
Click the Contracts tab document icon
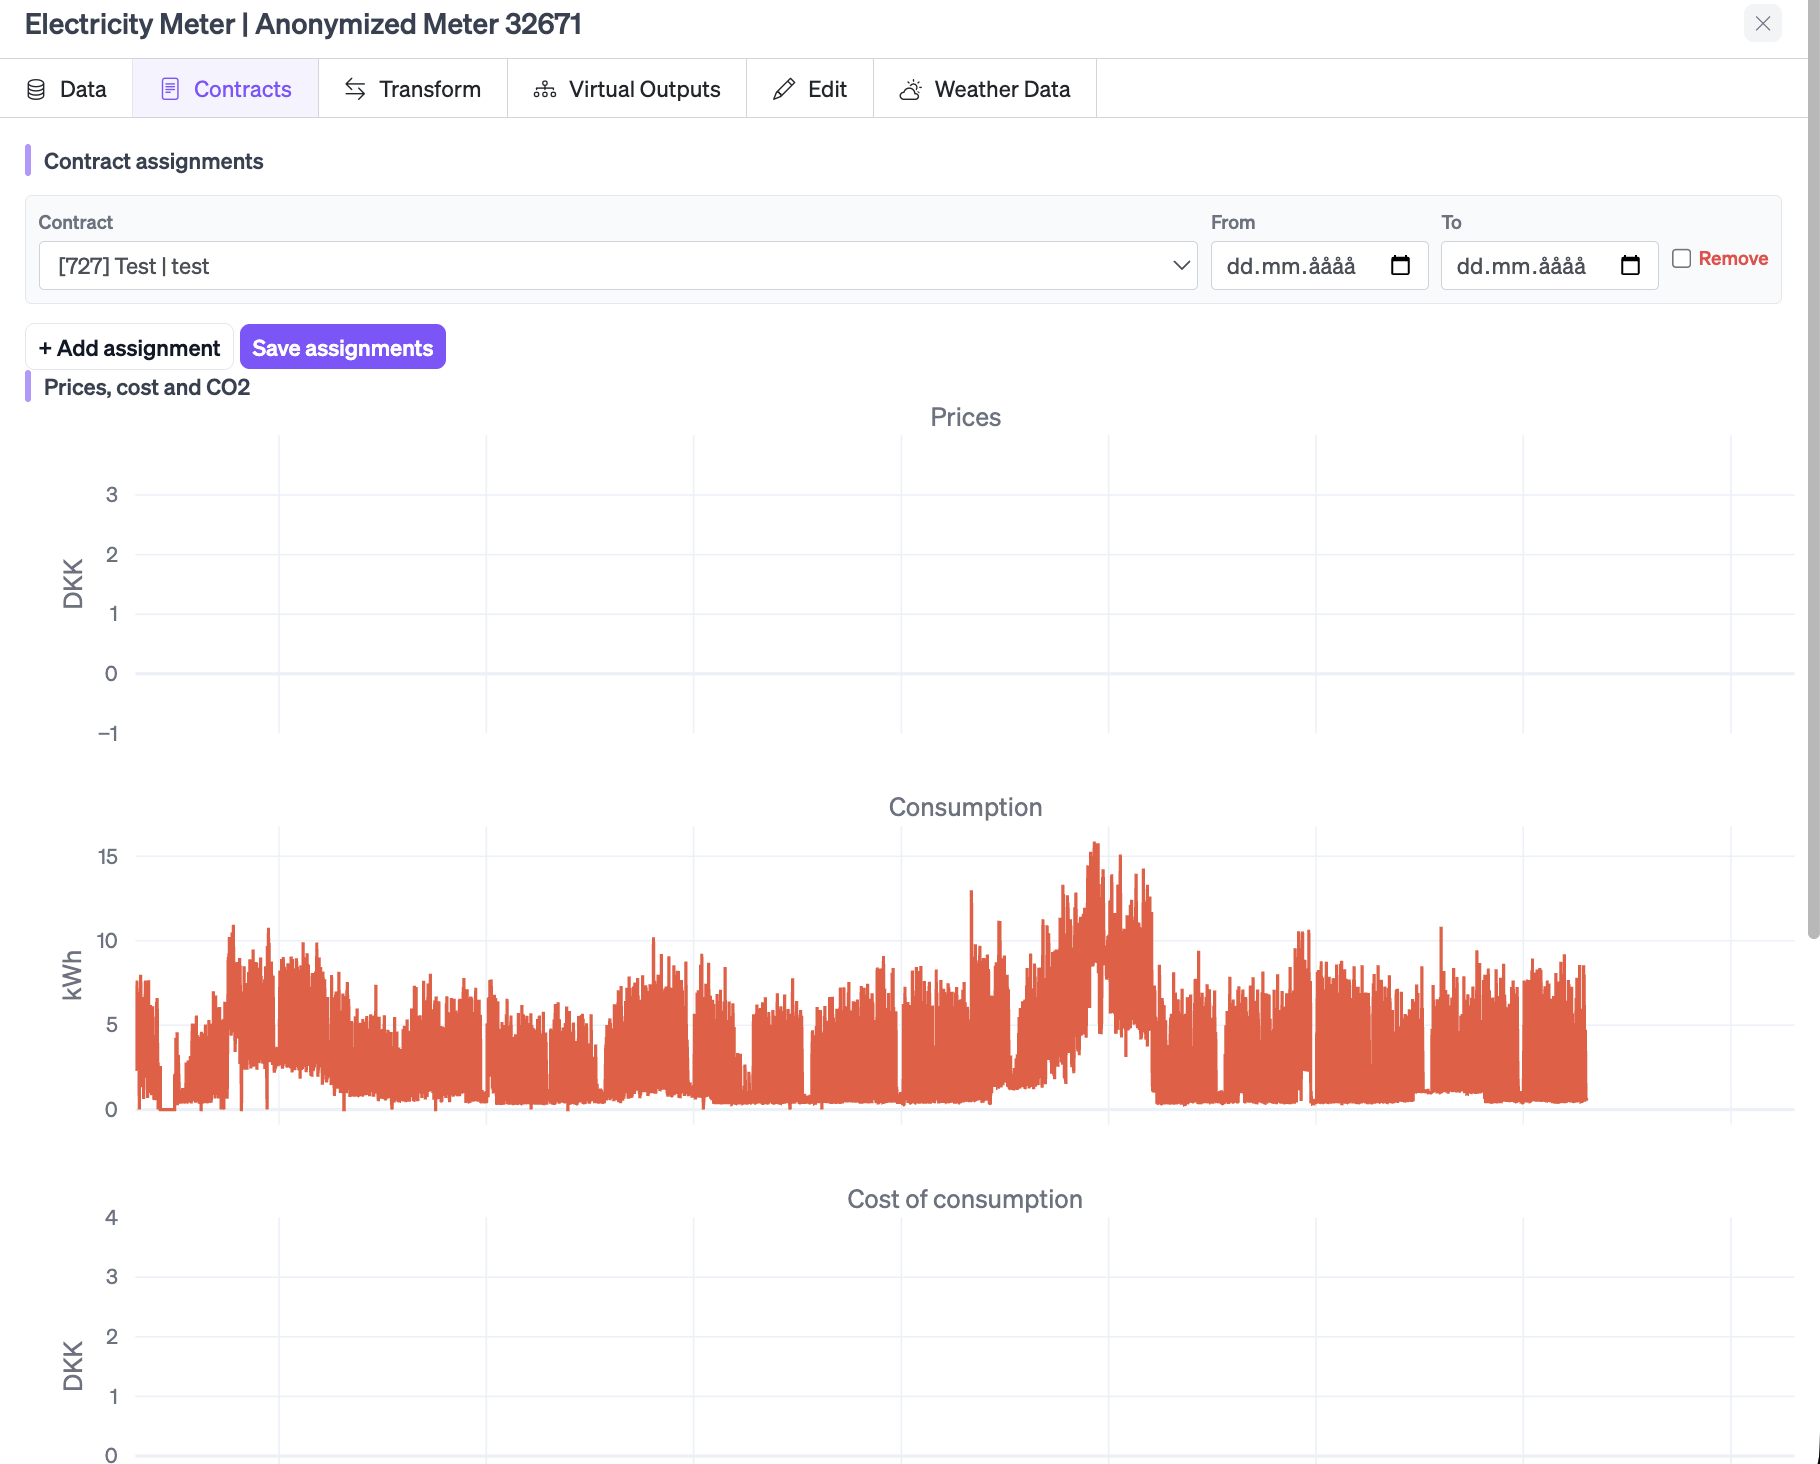click(x=170, y=89)
